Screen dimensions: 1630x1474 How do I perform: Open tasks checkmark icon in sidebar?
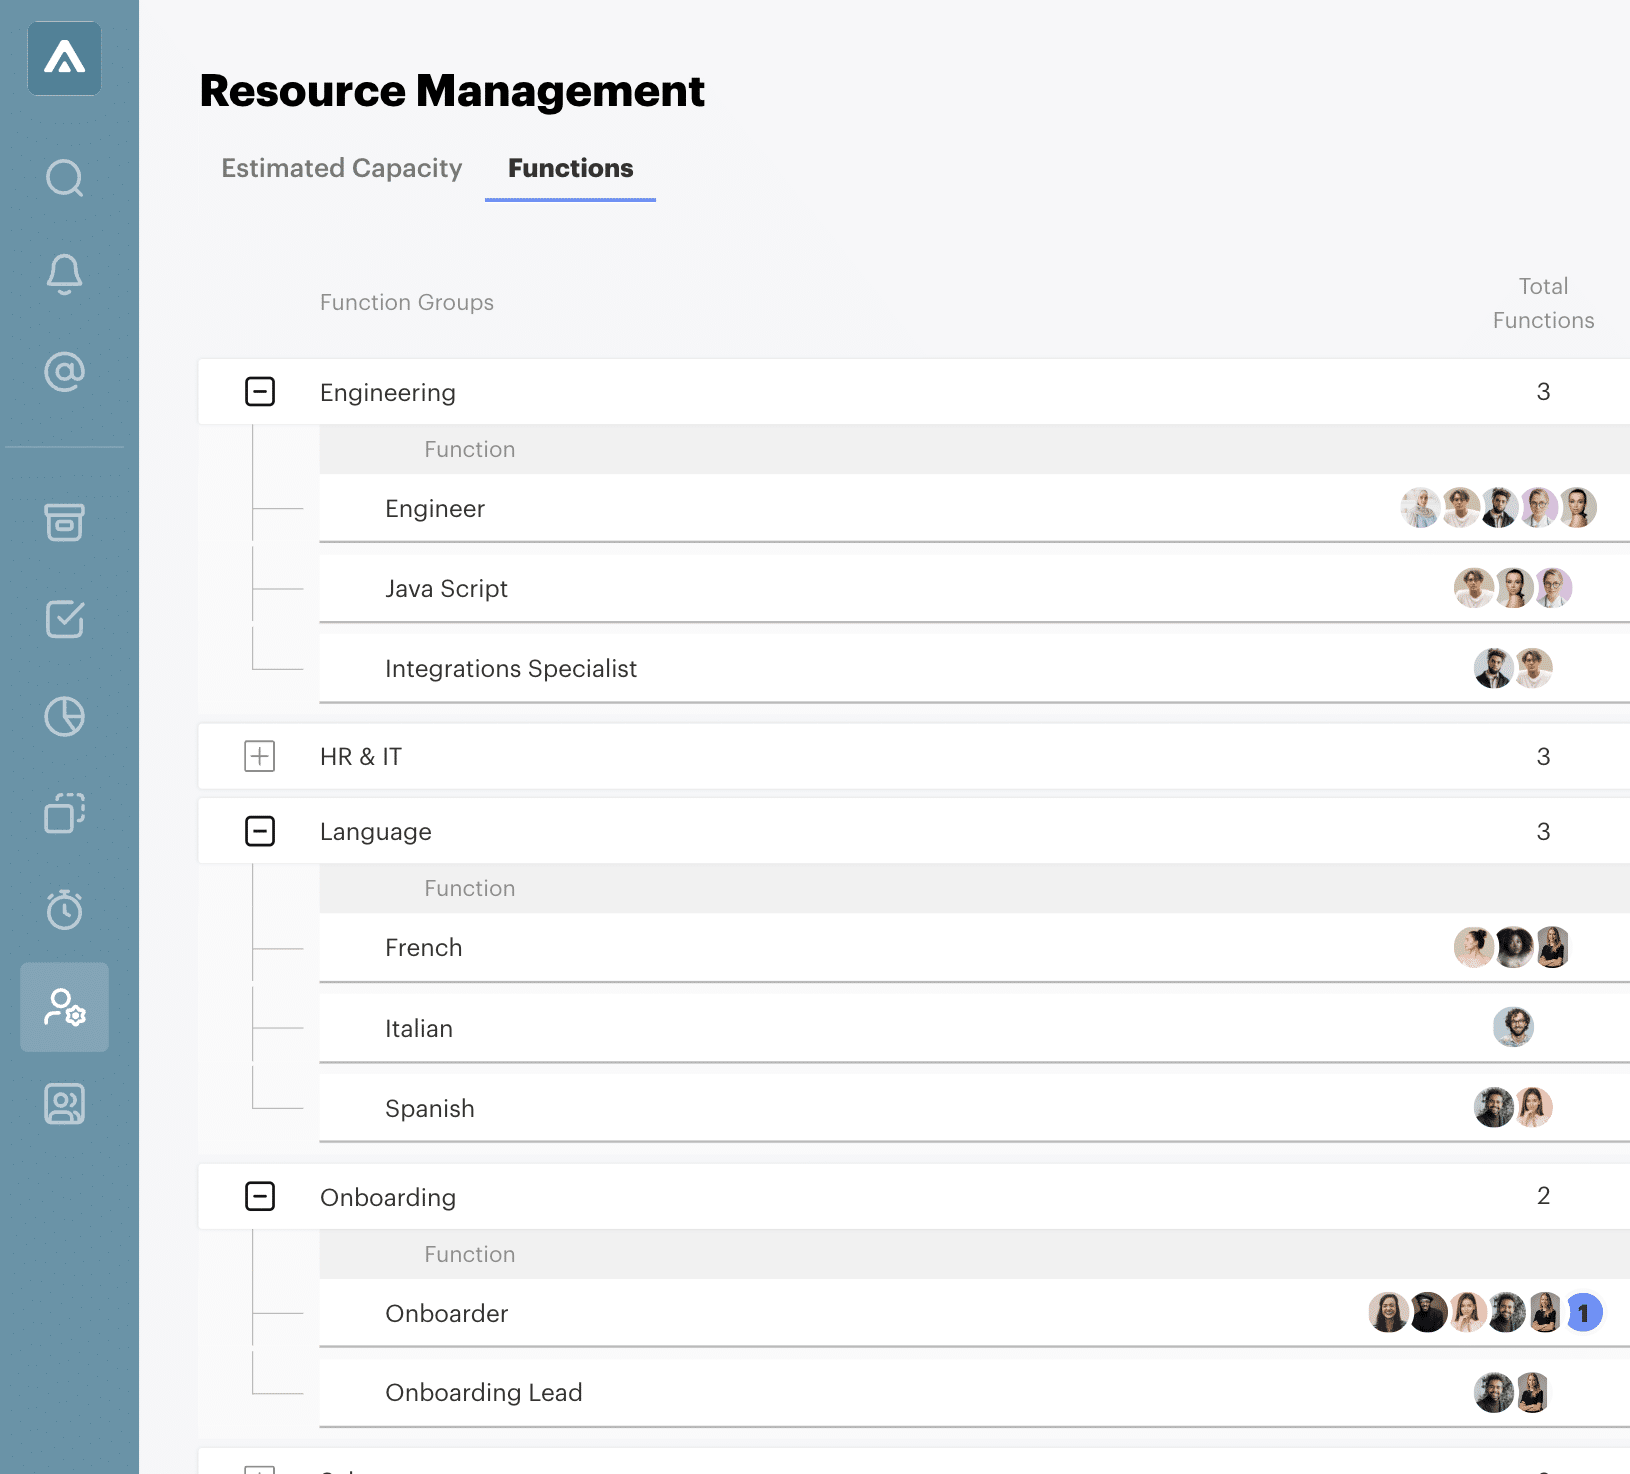click(x=65, y=619)
